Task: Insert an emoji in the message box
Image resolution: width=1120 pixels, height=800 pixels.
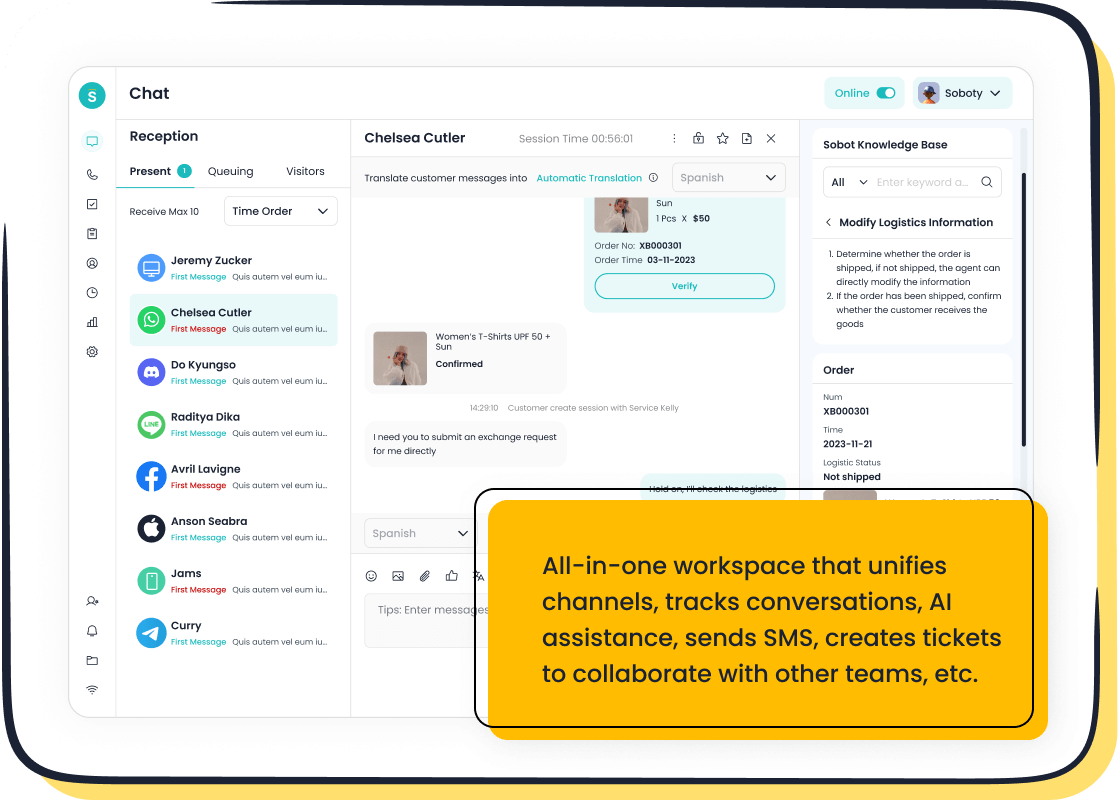Action: coord(371,576)
